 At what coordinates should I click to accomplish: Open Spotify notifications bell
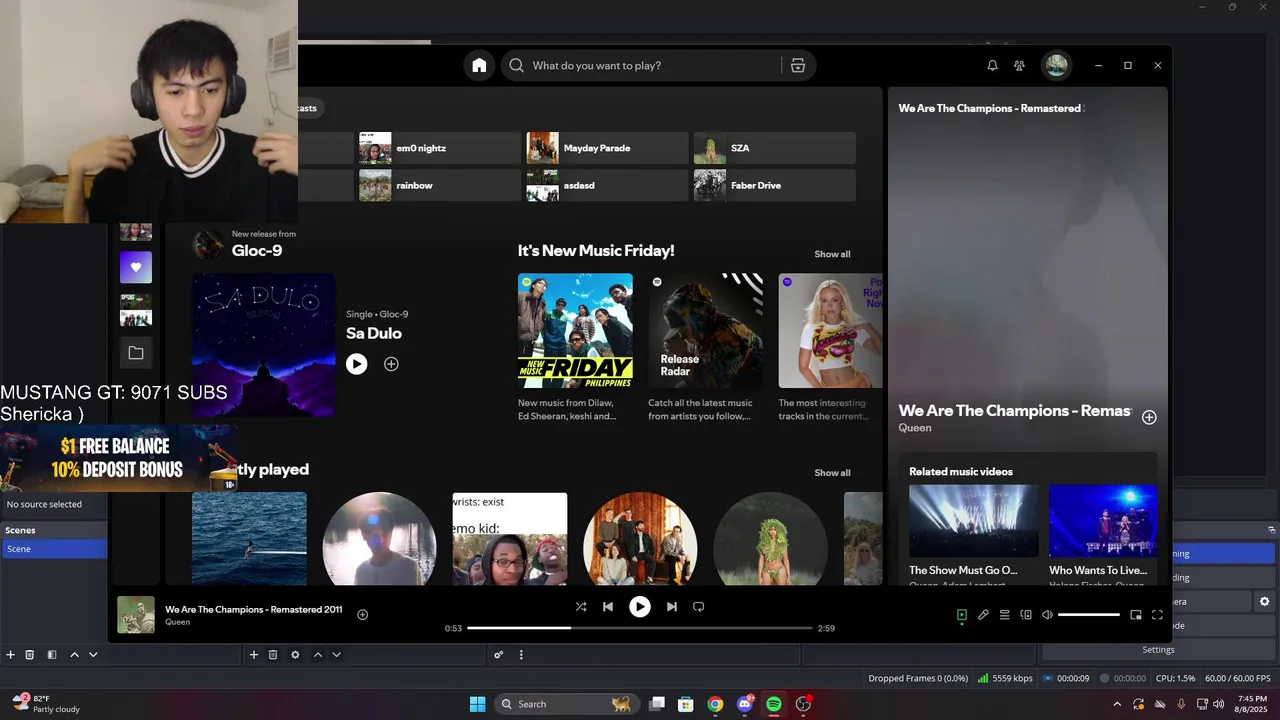992,65
